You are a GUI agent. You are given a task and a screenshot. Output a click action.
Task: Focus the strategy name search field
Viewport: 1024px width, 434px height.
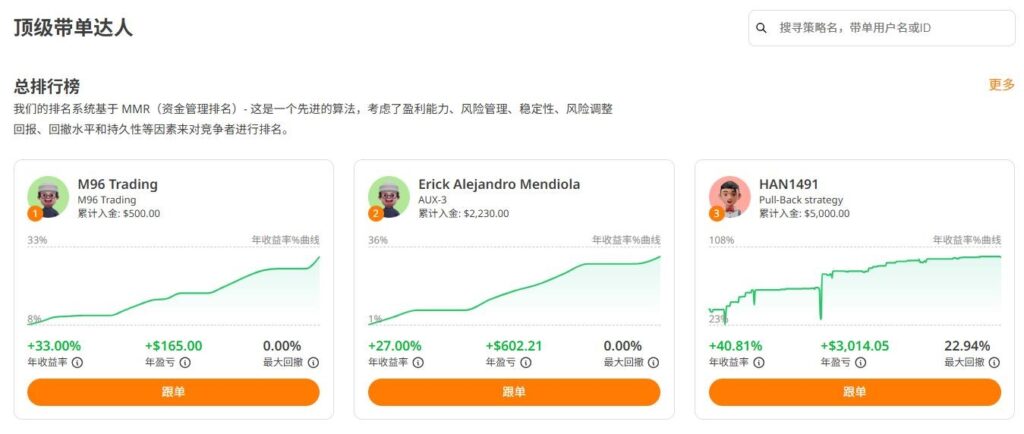pos(882,28)
